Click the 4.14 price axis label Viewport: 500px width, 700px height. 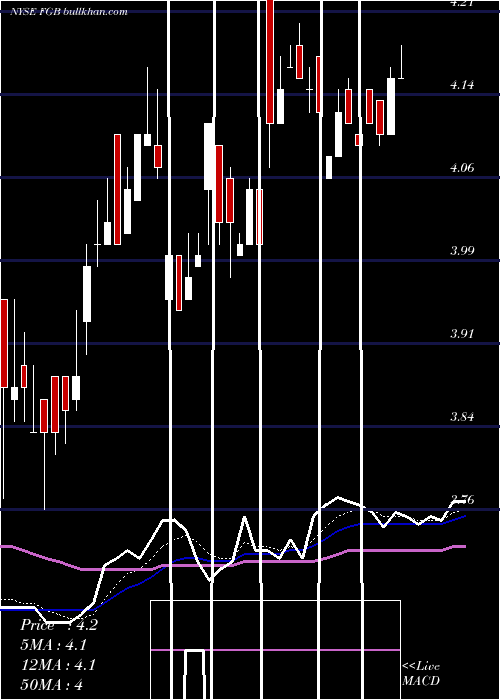462,84
